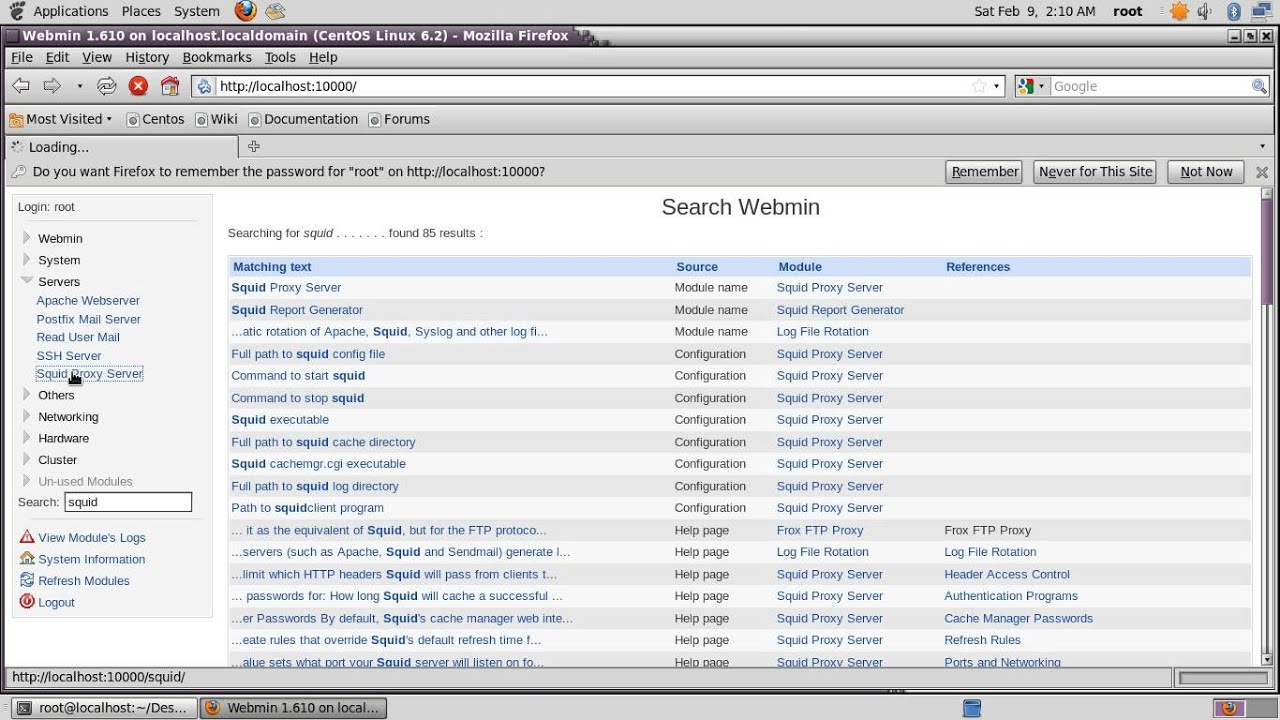Open SSH Server link

tap(69, 355)
